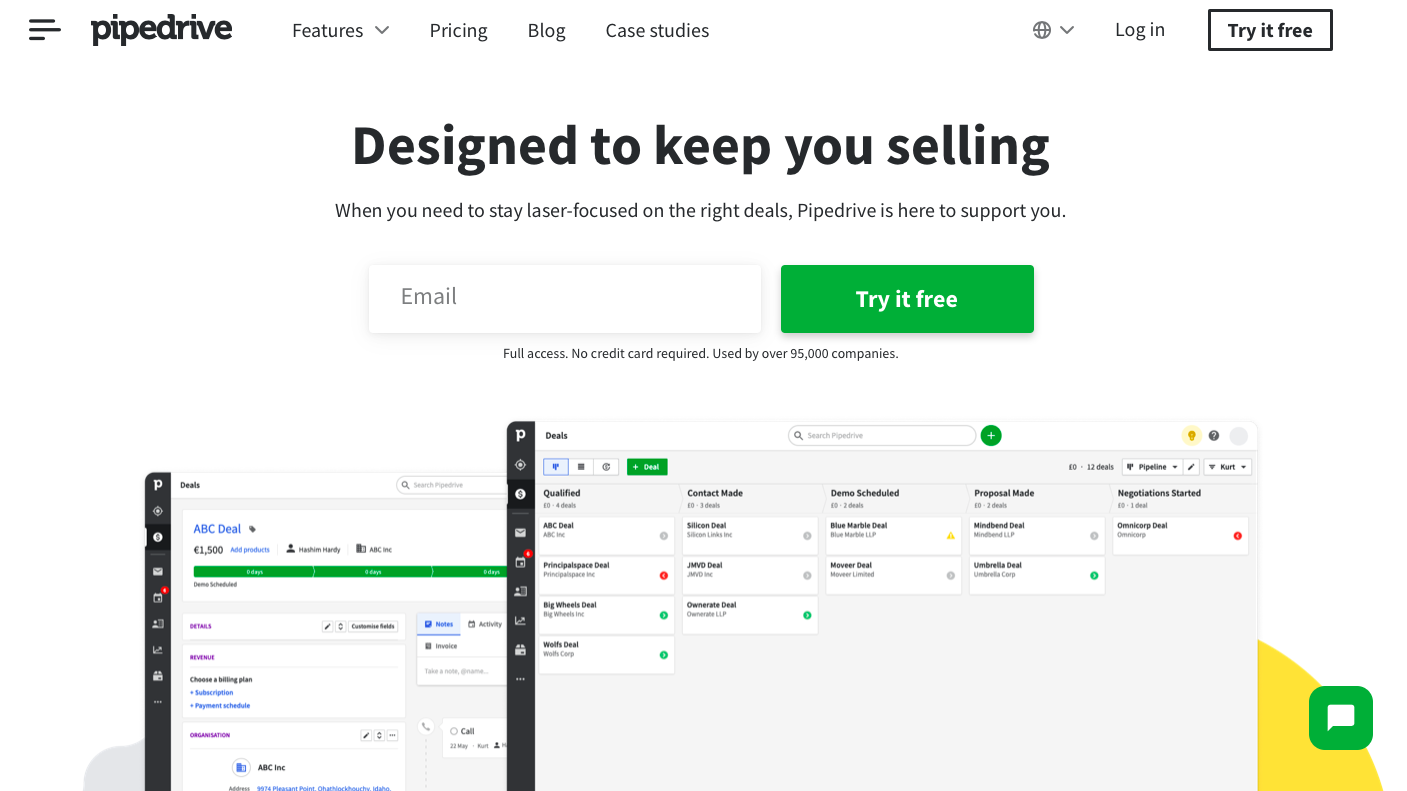Click the P logo in the Deals board sidebar
Screen dimensions: 1407x791
pos(520,435)
